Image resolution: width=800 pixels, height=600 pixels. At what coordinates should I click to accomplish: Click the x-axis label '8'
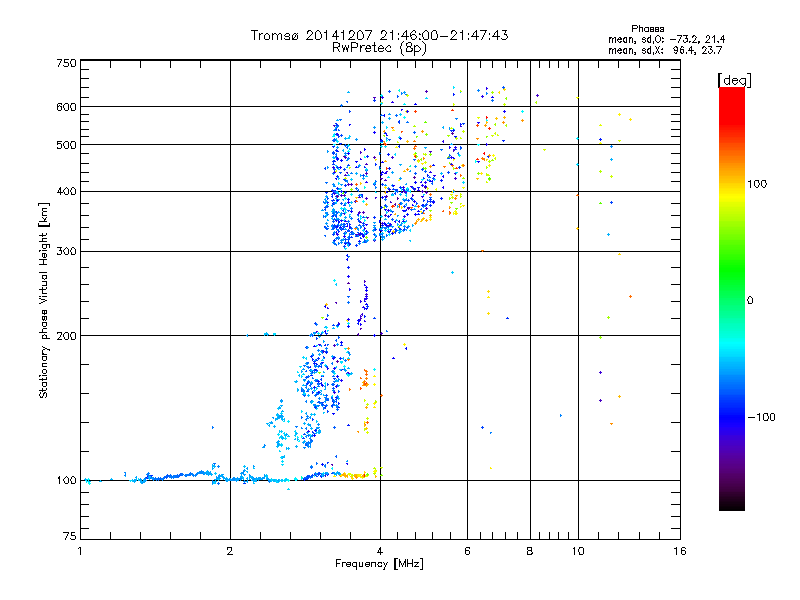(530, 551)
